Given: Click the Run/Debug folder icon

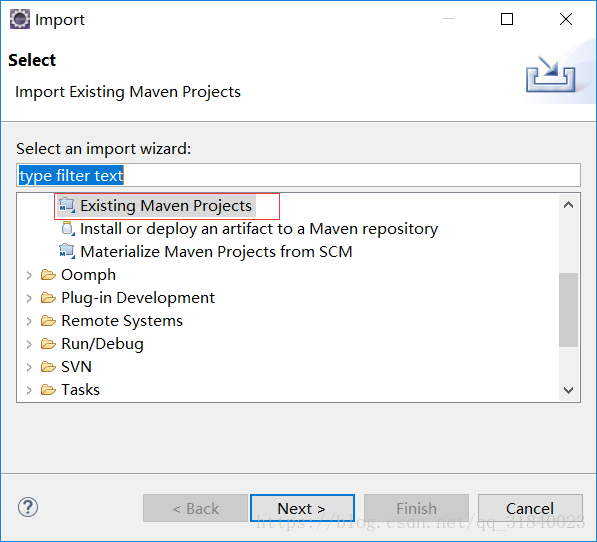Looking at the screenshot, I should tap(48, 344).
